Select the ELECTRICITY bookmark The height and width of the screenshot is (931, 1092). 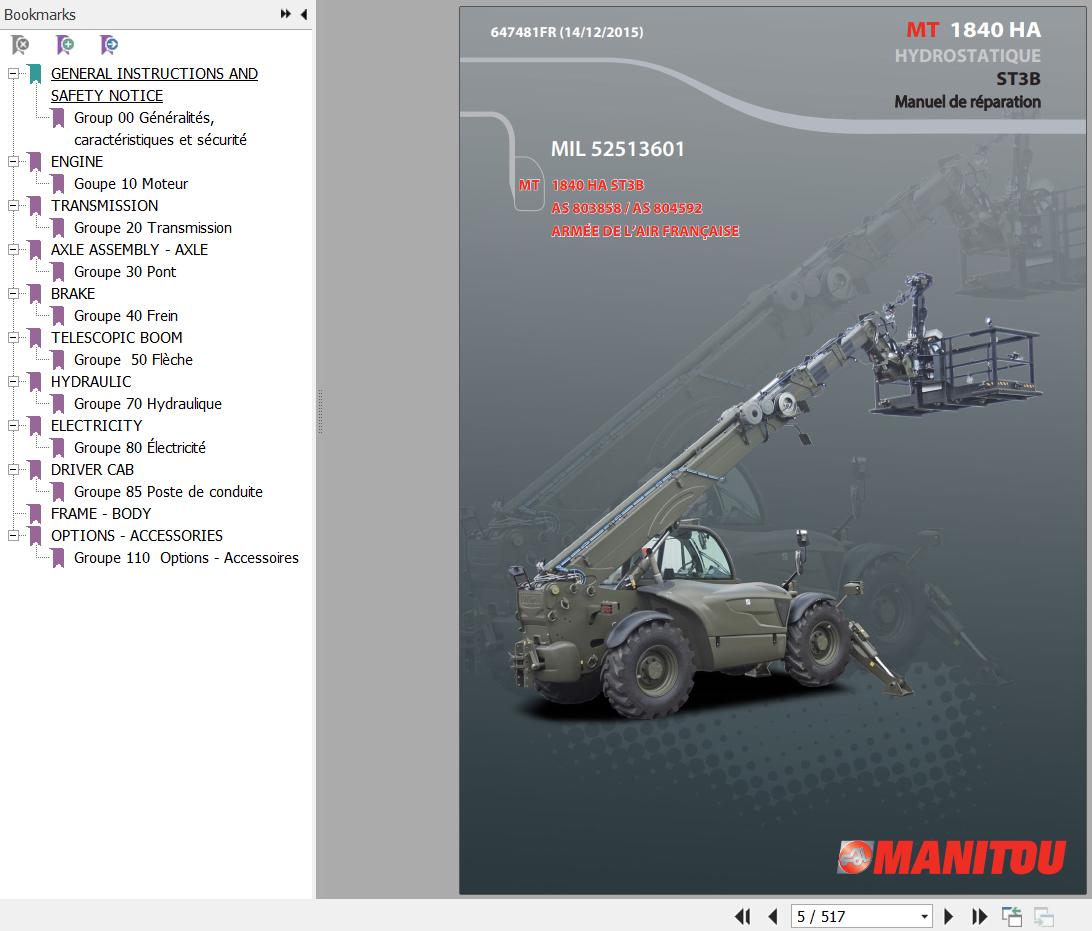[x=96, y=425]
